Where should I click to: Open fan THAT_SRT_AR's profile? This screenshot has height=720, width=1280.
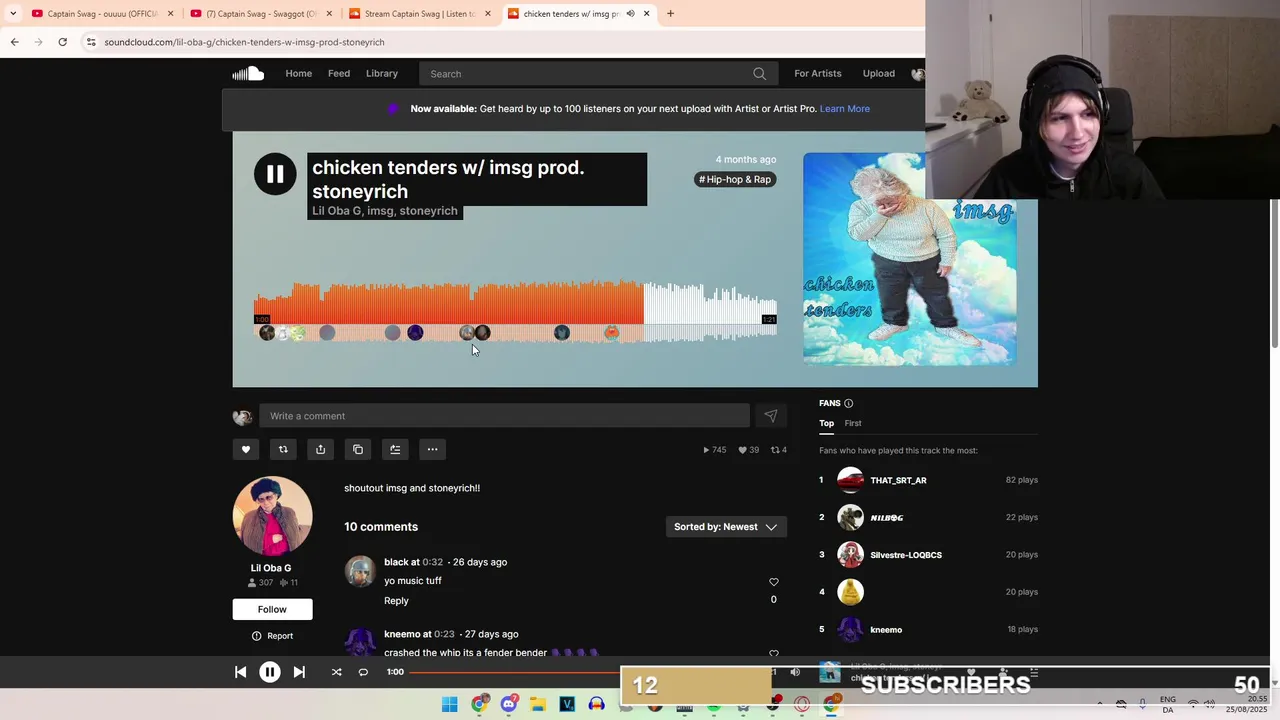tap(898, 480)
